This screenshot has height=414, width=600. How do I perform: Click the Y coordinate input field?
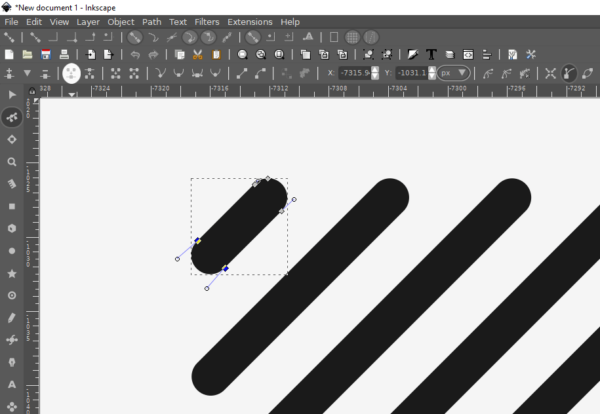[x=412, y=73]
